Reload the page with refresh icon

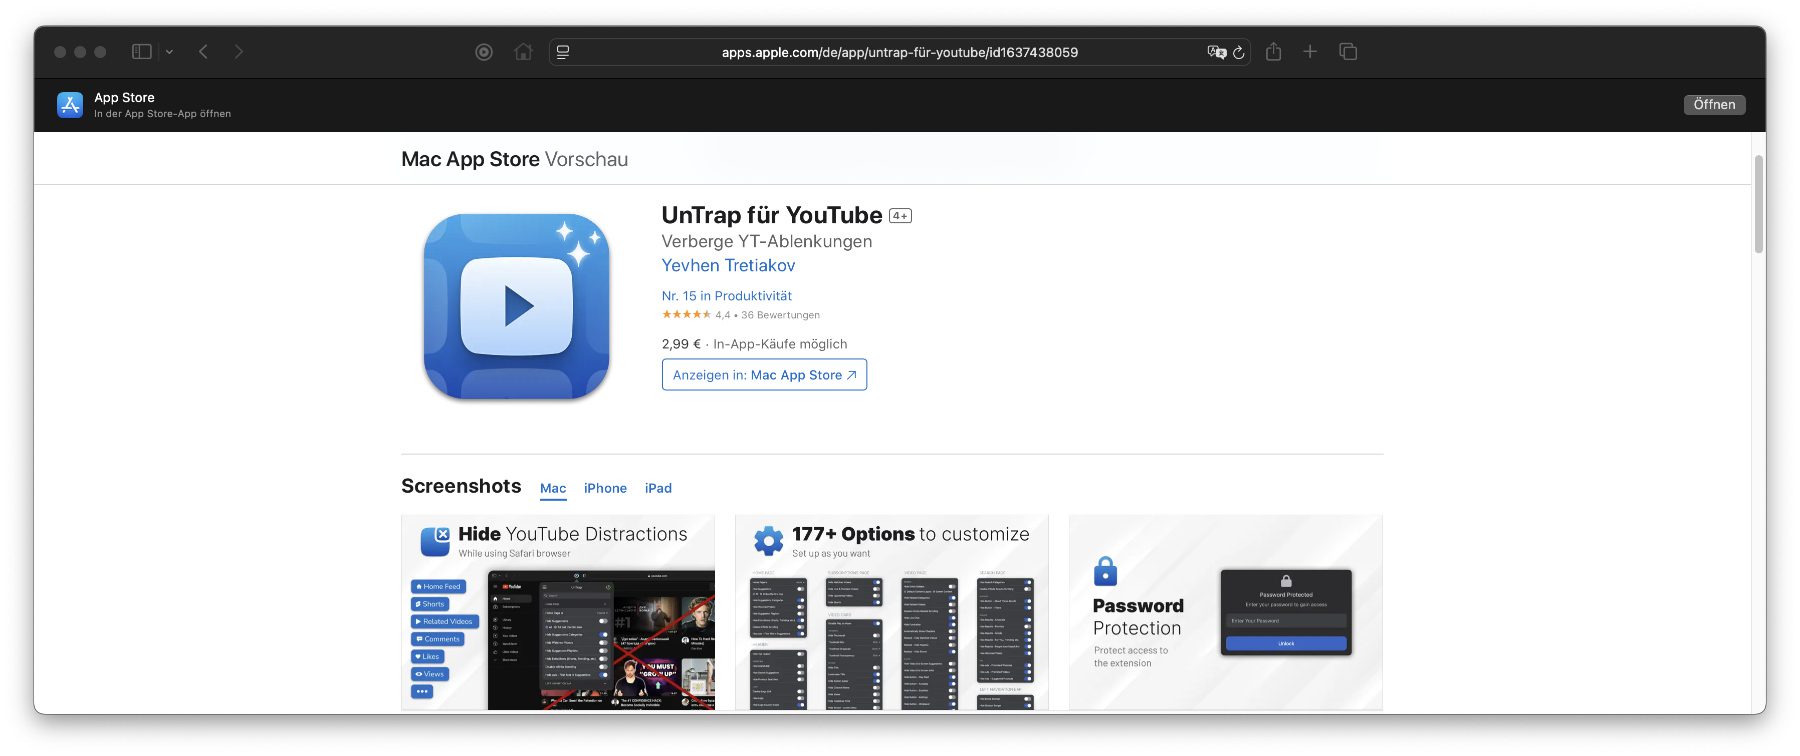click(x=1239, y=52)
